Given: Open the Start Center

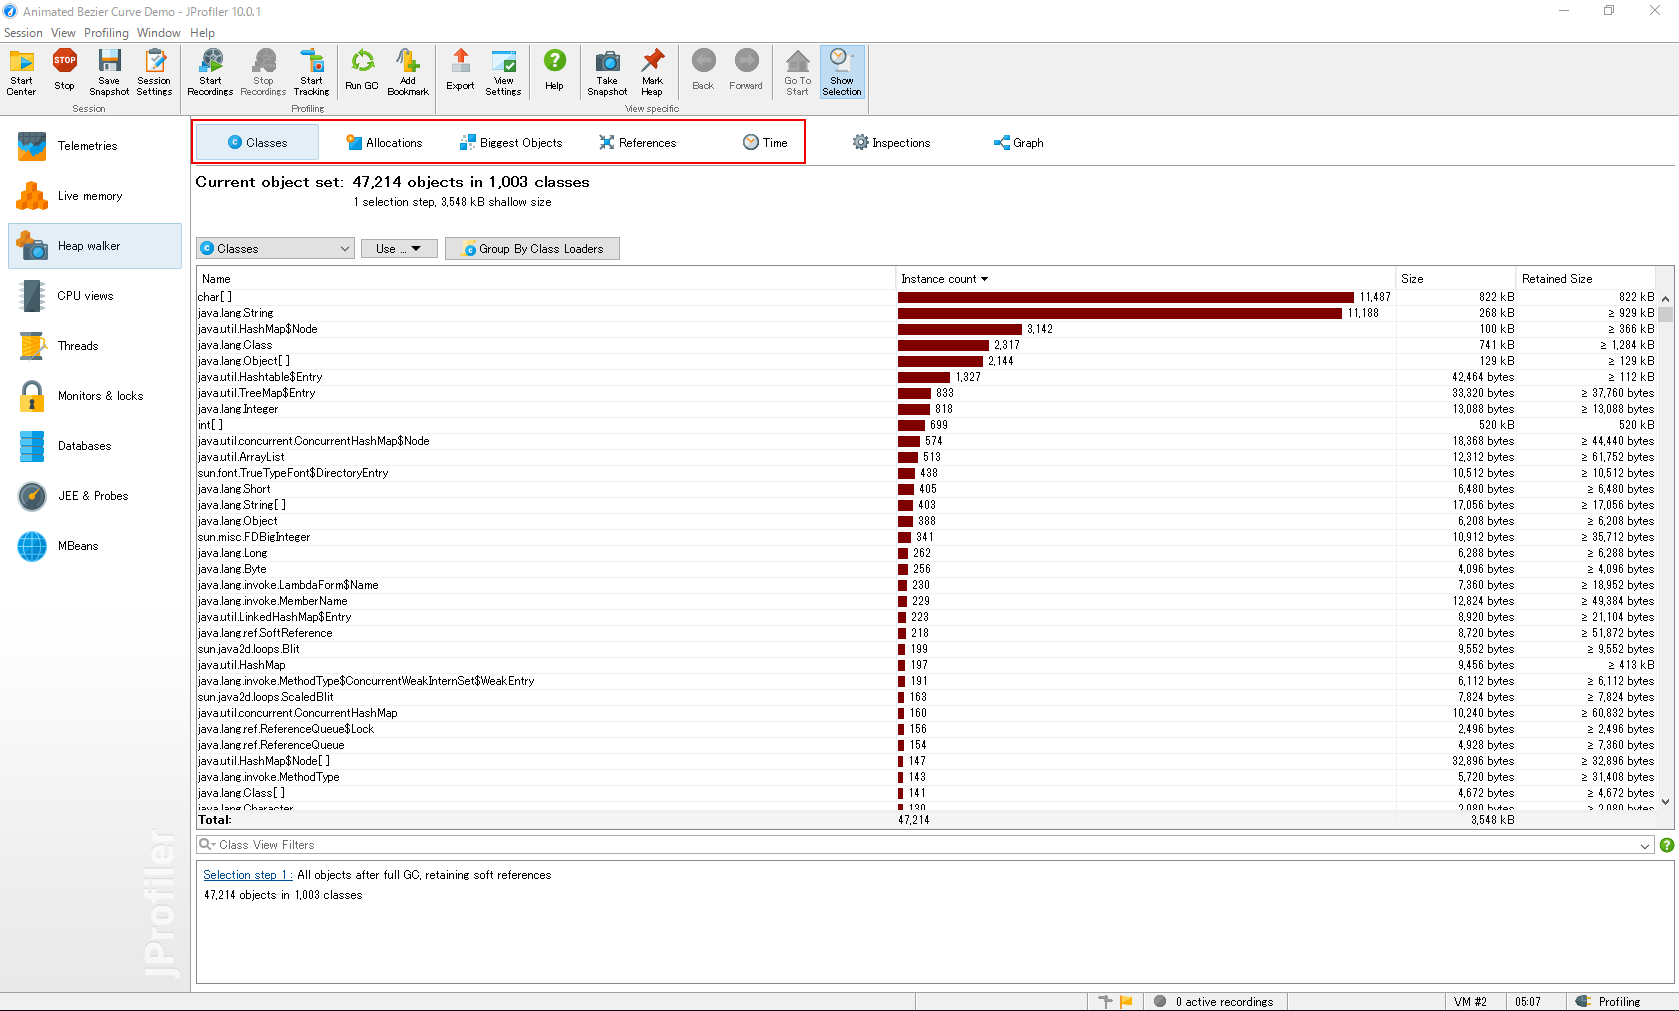Looking at the screenshot, I should pos(21,72).
